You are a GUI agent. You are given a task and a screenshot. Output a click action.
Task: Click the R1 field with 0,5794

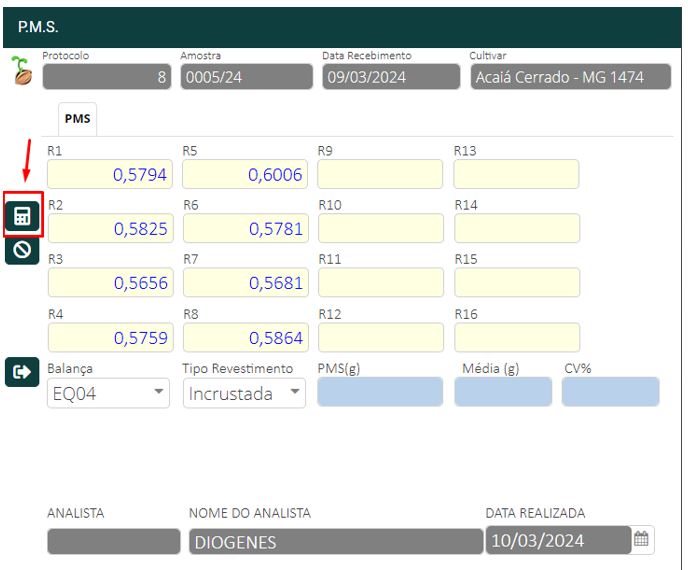[110, 175]
